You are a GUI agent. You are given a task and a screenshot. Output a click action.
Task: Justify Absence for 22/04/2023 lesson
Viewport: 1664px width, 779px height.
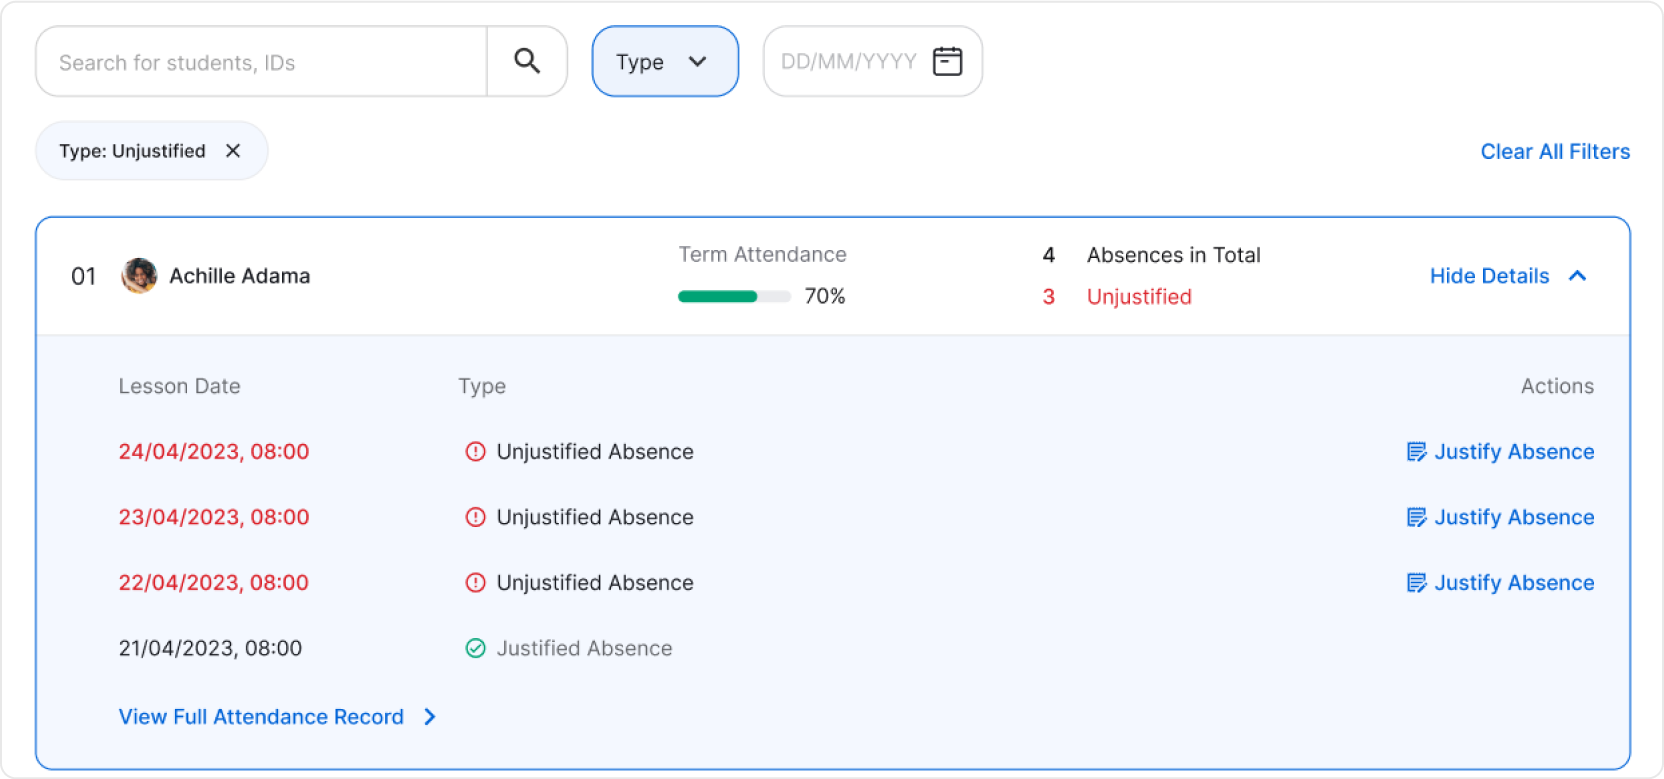[1513, 583]
